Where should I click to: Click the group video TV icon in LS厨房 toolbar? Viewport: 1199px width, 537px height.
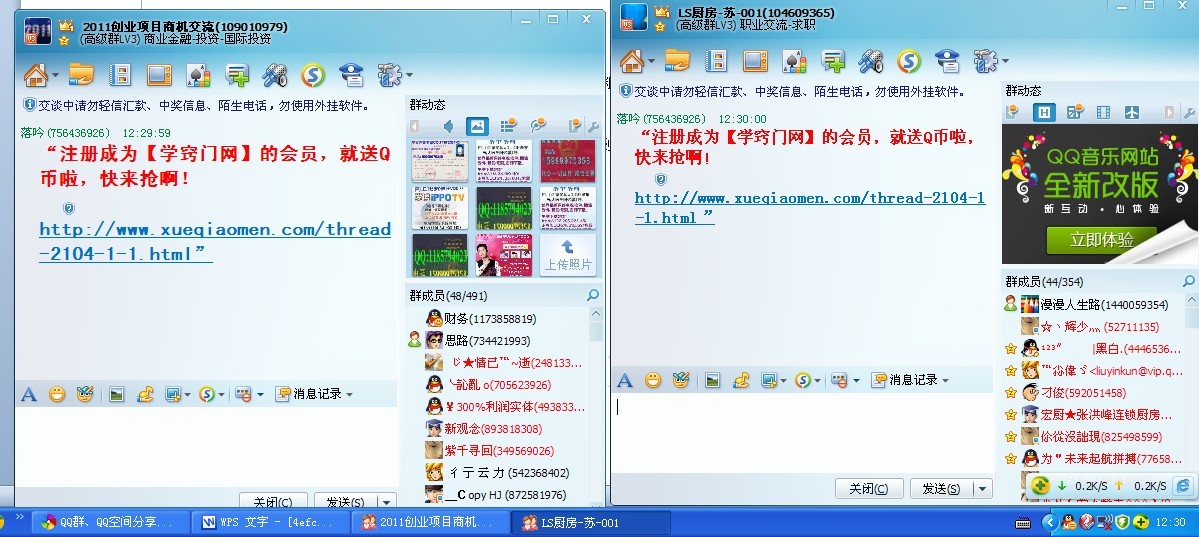click(755, 62)
